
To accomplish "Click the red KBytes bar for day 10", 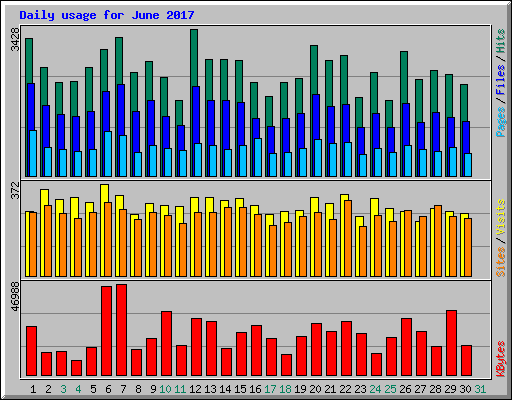I will (166, 344).
